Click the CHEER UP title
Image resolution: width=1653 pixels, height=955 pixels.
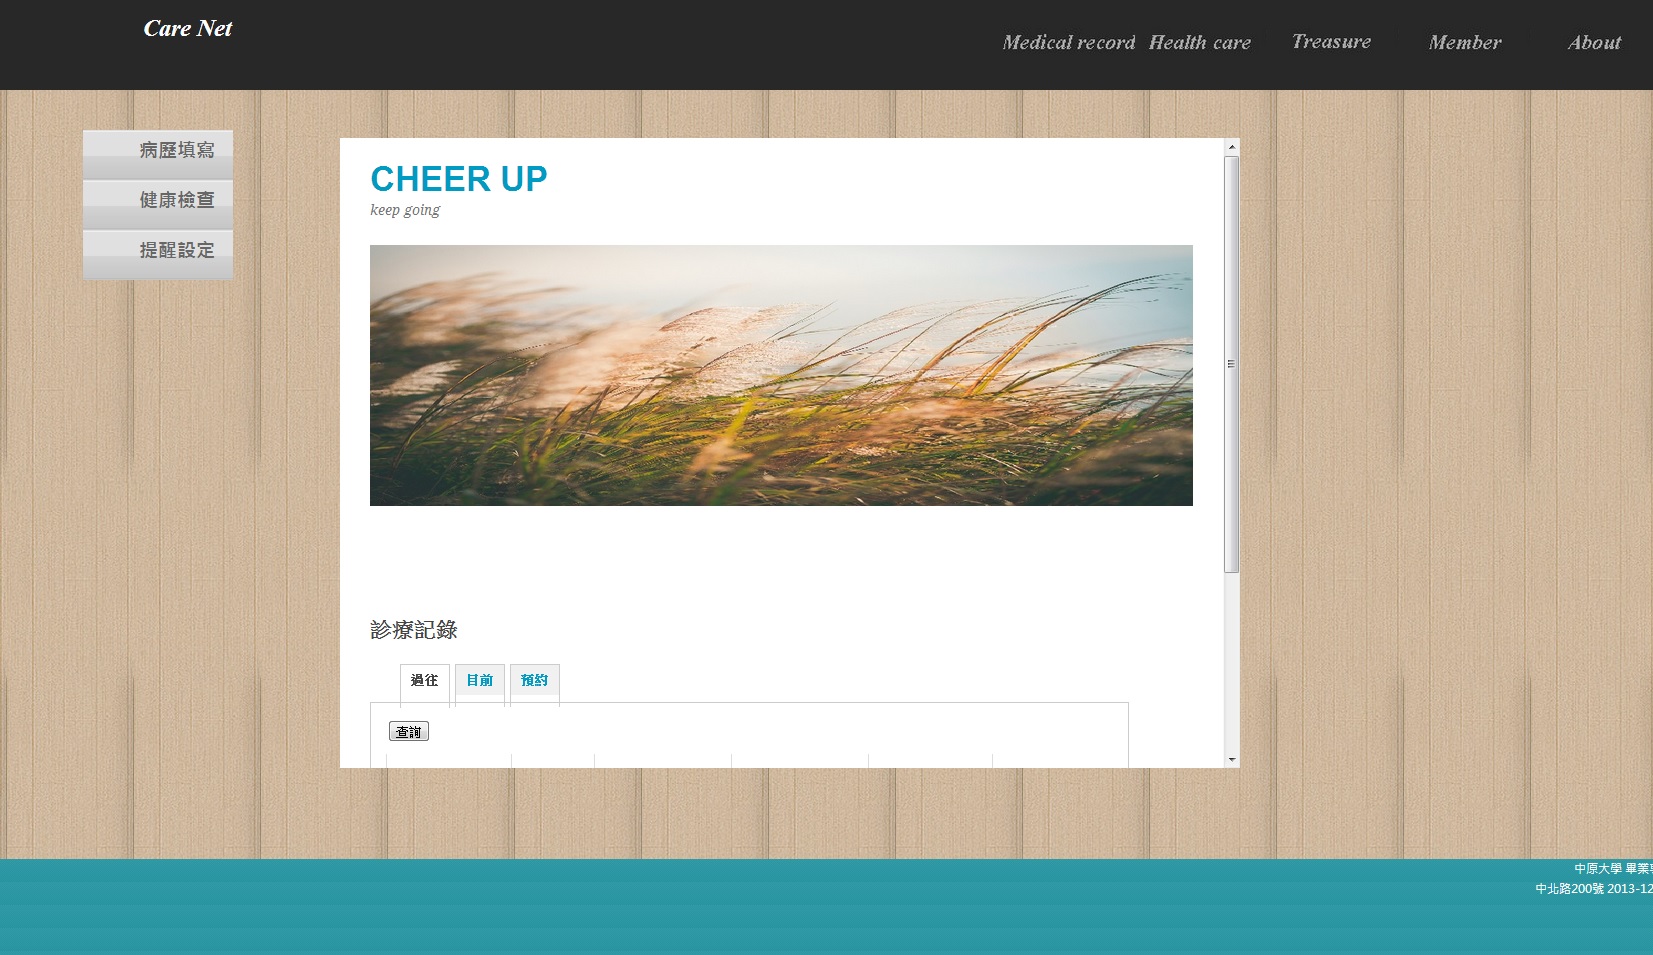(458, 179)
